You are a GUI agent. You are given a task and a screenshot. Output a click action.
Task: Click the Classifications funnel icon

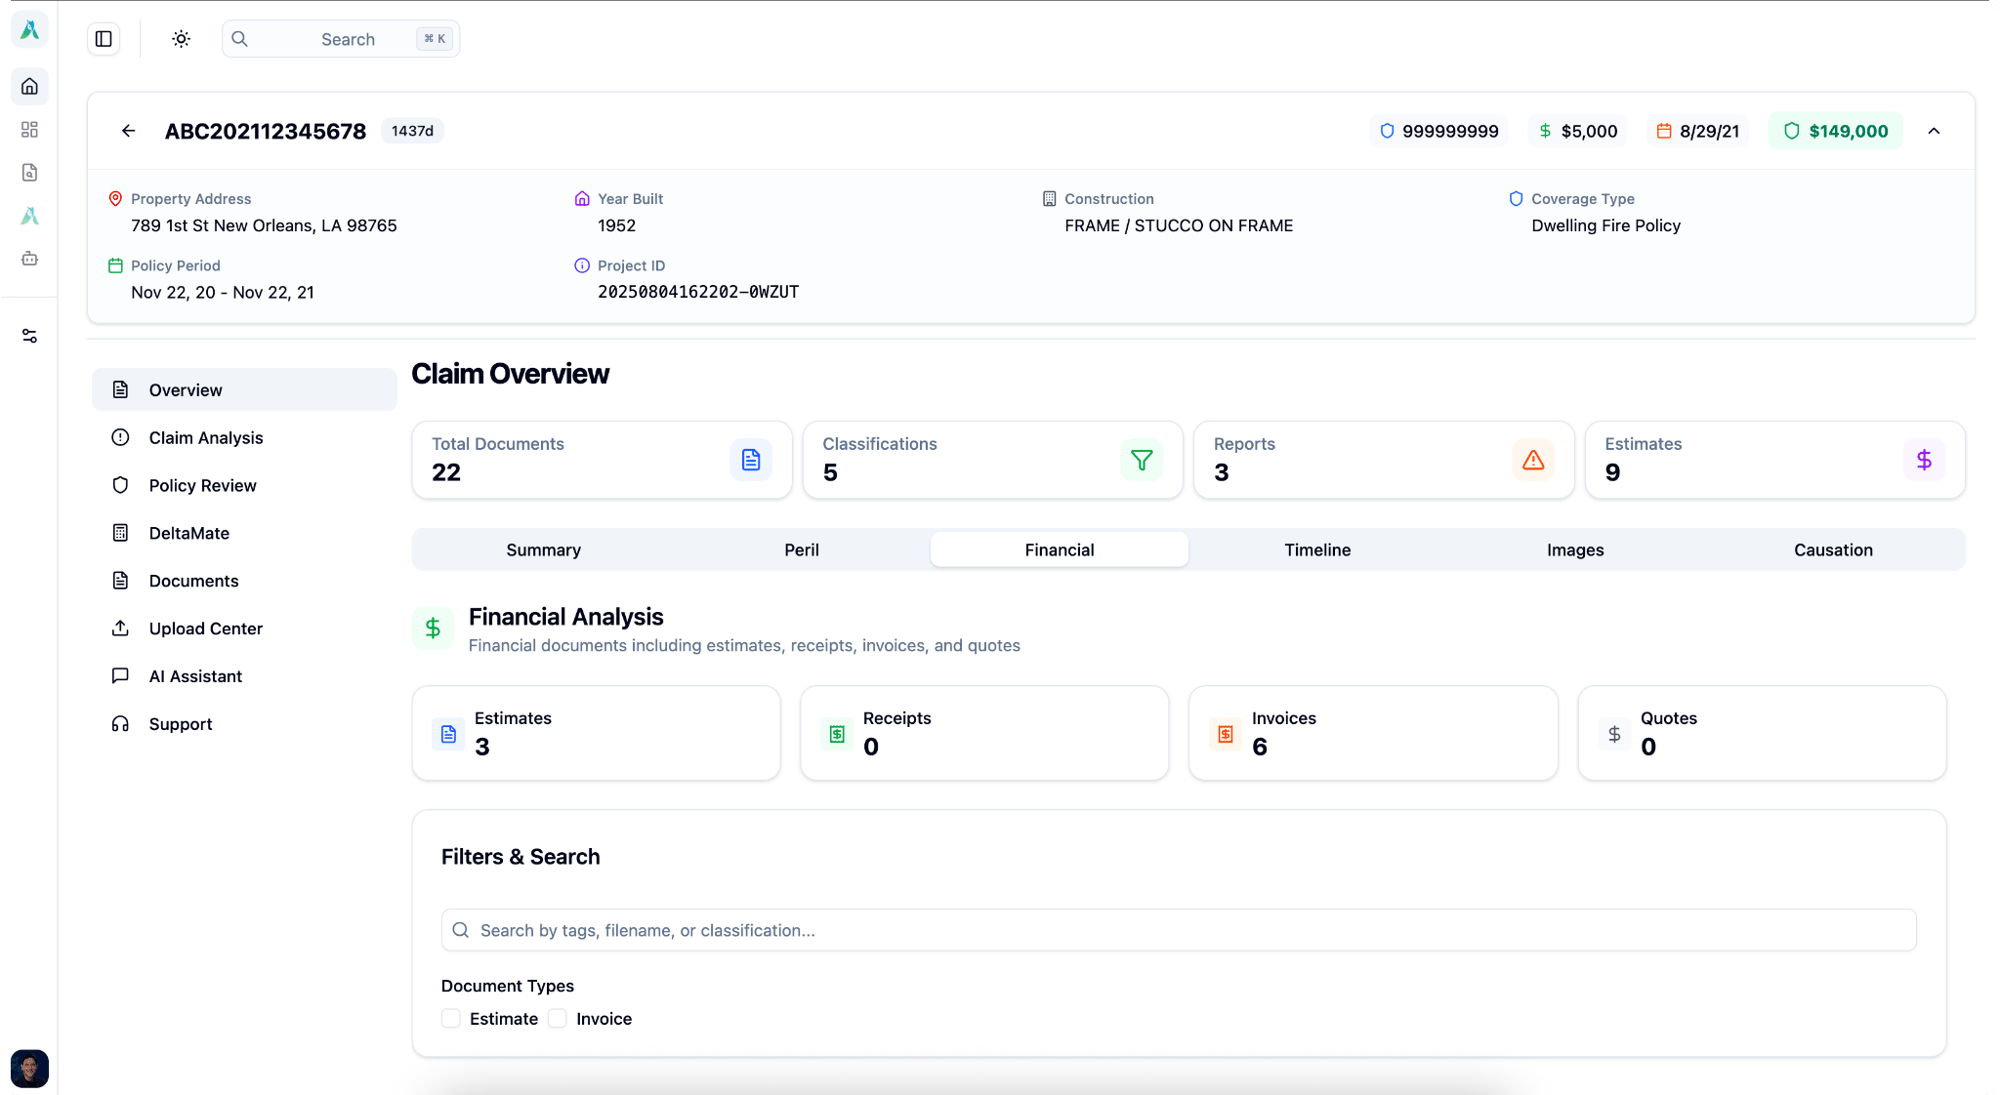click(1141, 460)
